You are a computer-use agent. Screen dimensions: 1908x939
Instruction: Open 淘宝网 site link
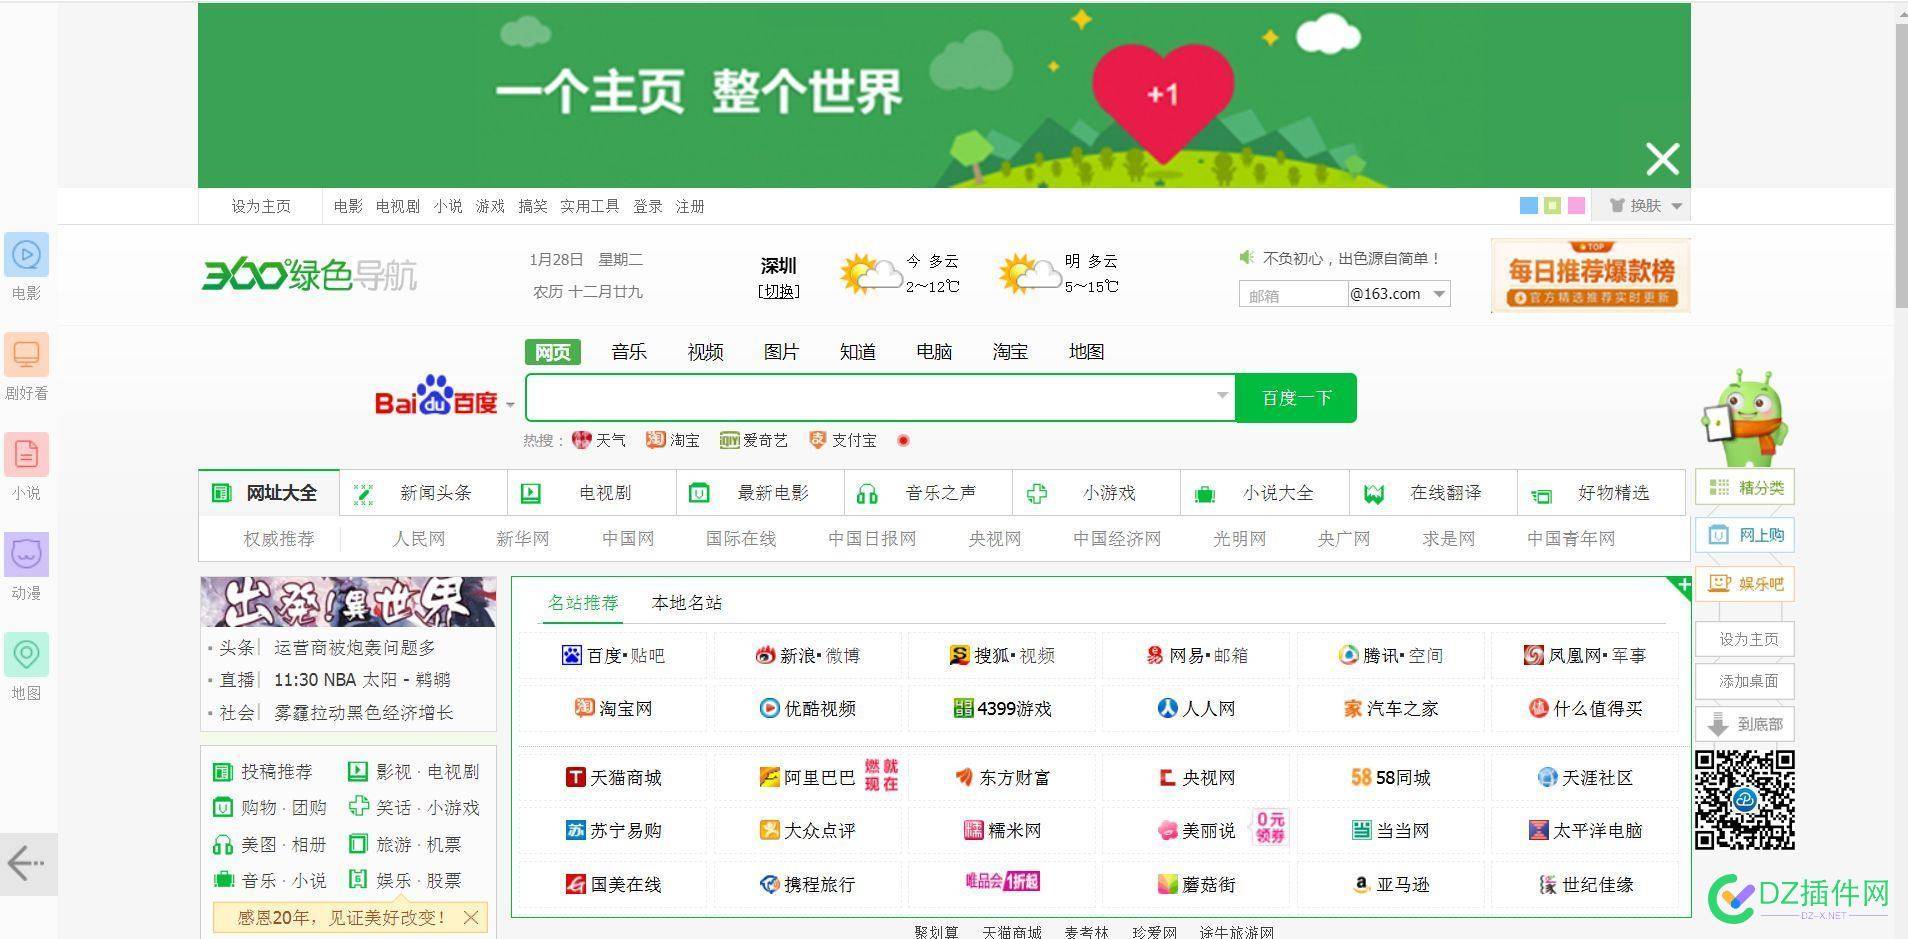(x=613, y=709)
